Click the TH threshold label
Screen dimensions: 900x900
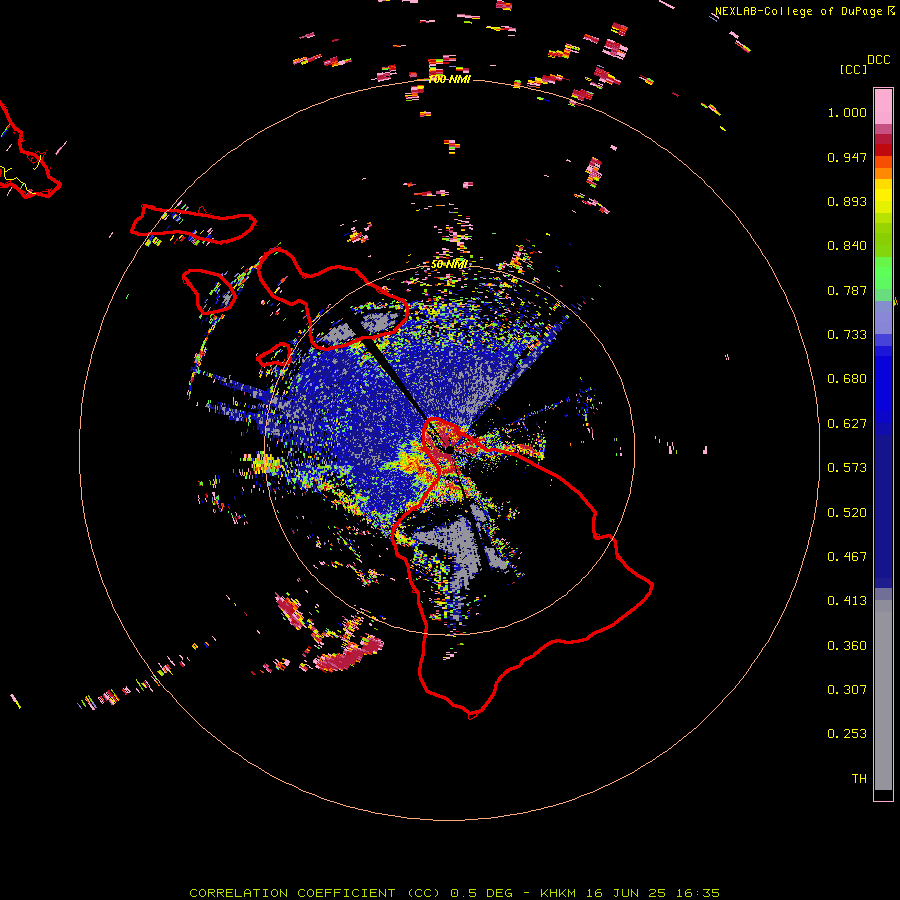click(859, 779)
